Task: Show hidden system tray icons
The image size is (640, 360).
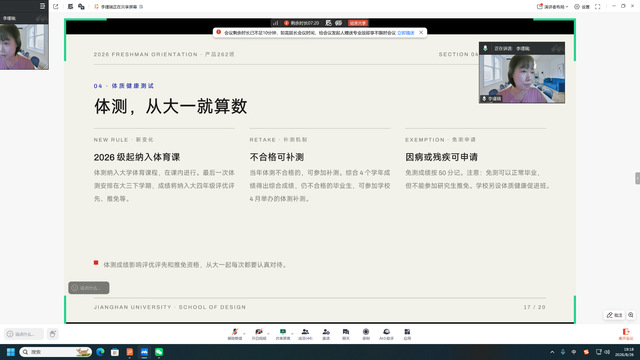Action: coord(552,352)
